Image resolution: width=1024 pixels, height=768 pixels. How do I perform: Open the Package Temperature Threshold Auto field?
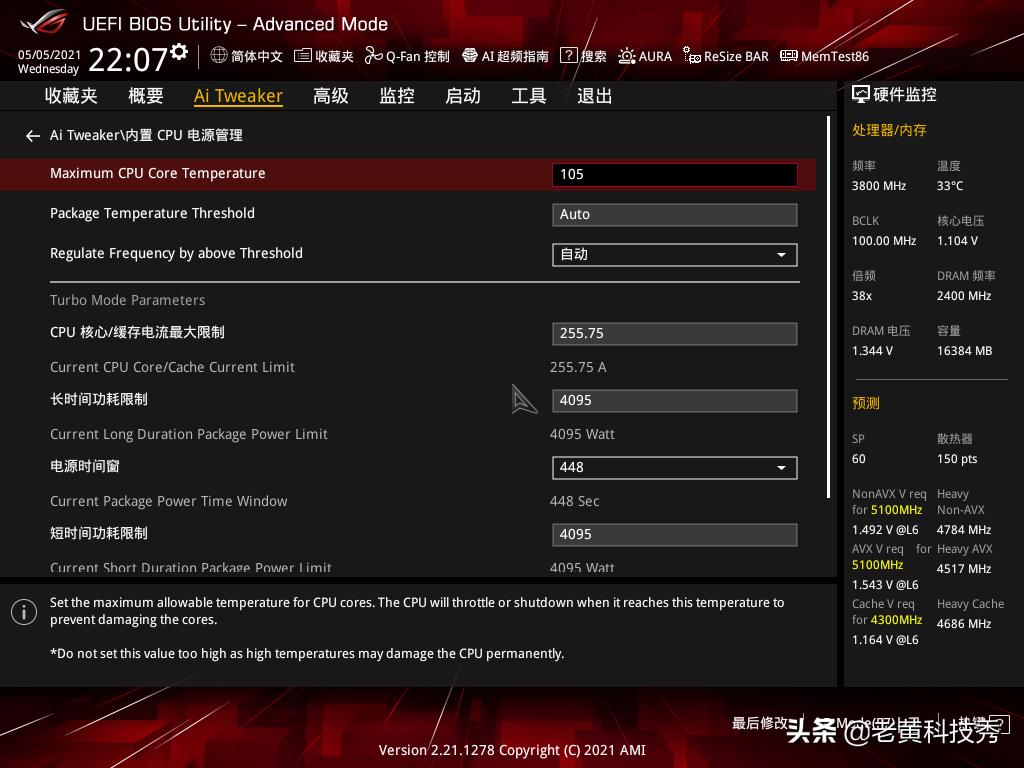coord(674,214)
